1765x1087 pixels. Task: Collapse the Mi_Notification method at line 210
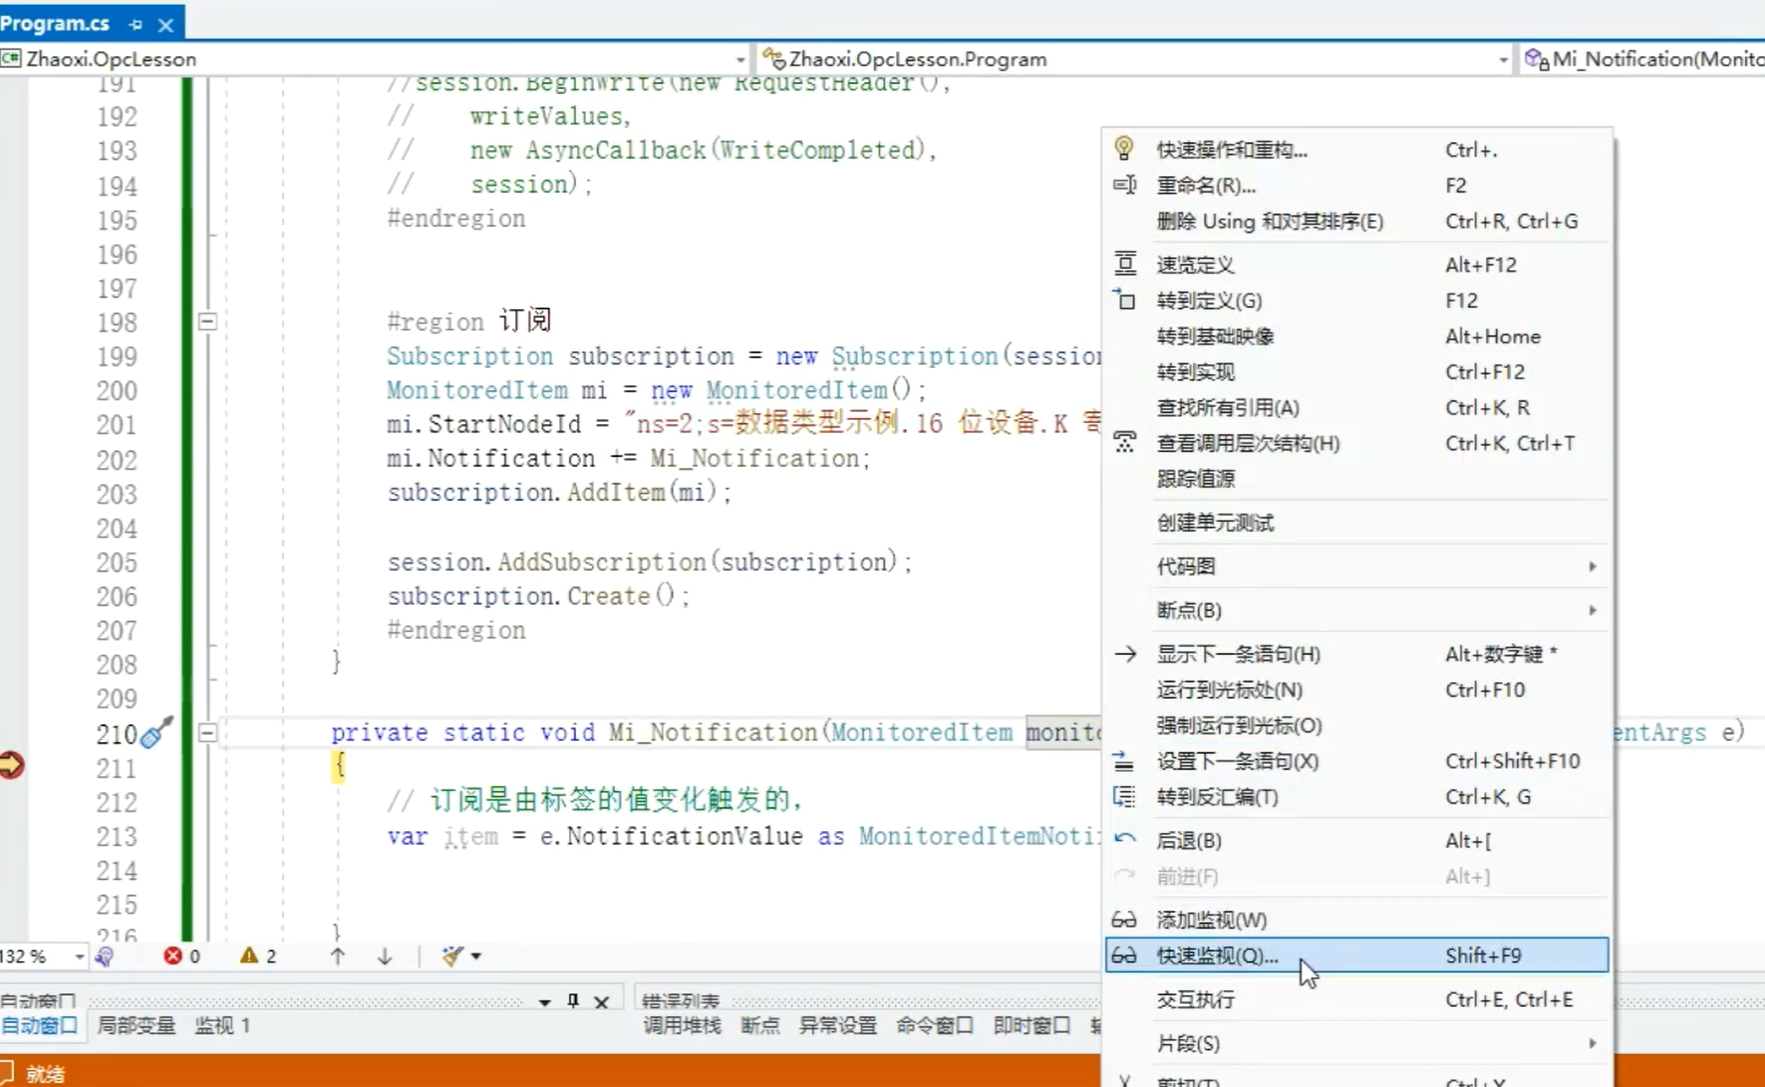pyautogui.click(x=207, y=733)
